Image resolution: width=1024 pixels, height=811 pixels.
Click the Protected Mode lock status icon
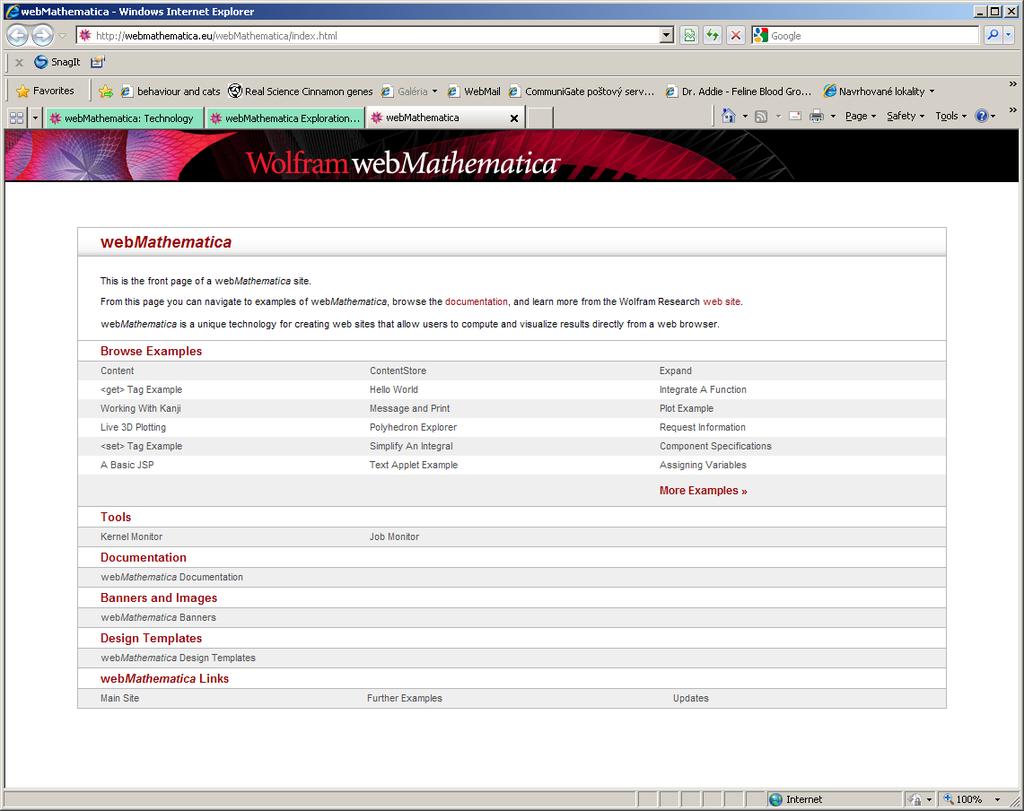(916, 799)
